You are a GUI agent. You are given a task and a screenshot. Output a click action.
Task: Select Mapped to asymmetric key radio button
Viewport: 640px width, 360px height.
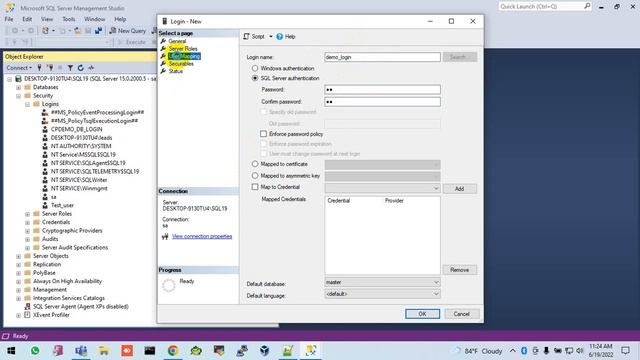(x=255, y=176)
